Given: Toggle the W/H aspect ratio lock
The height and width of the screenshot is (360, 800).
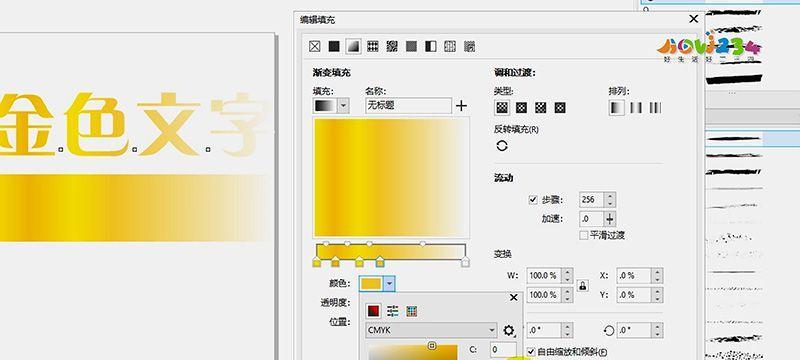Looking at the screenshot, I should click(x=583, y=286).
